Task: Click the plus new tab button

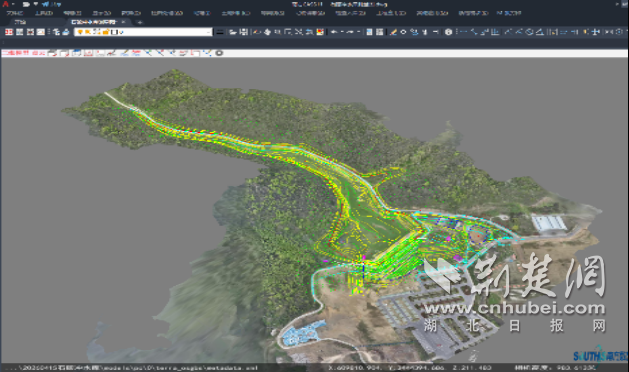Action: [140, 22]
